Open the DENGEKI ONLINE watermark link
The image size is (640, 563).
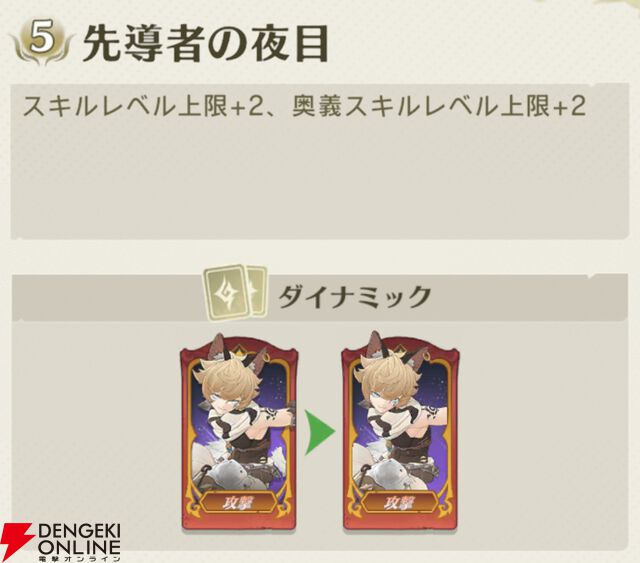[x=60, y=542]
